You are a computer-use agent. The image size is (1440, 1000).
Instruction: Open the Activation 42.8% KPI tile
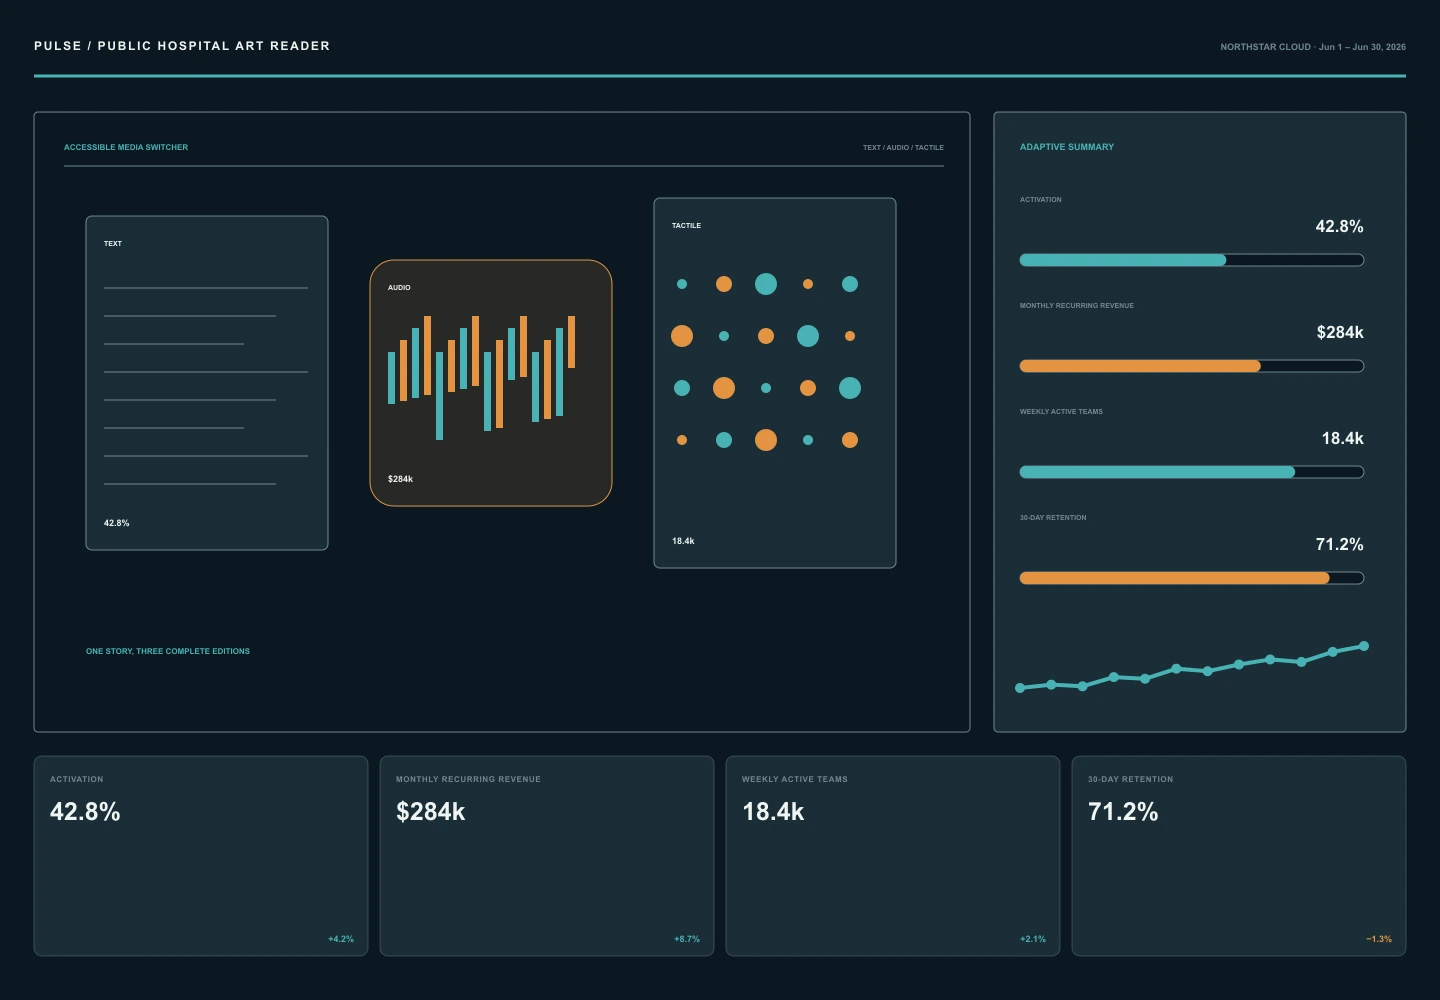point(201,856)
